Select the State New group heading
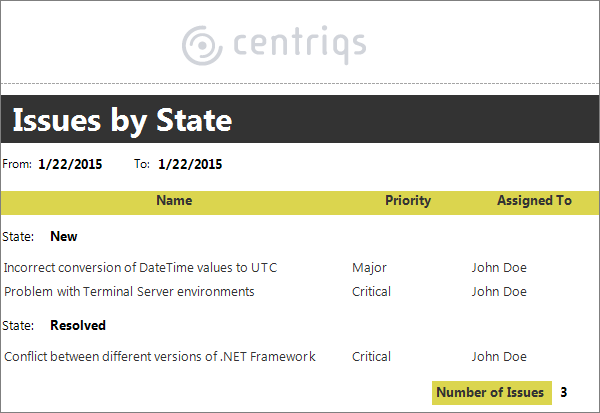600x413 pixels. [40, 237]
